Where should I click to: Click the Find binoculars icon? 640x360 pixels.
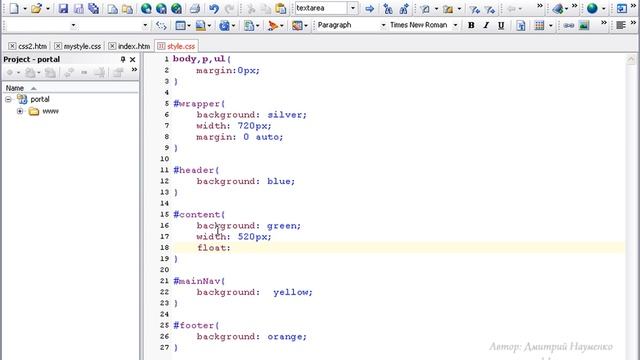[x=388, y=8]
